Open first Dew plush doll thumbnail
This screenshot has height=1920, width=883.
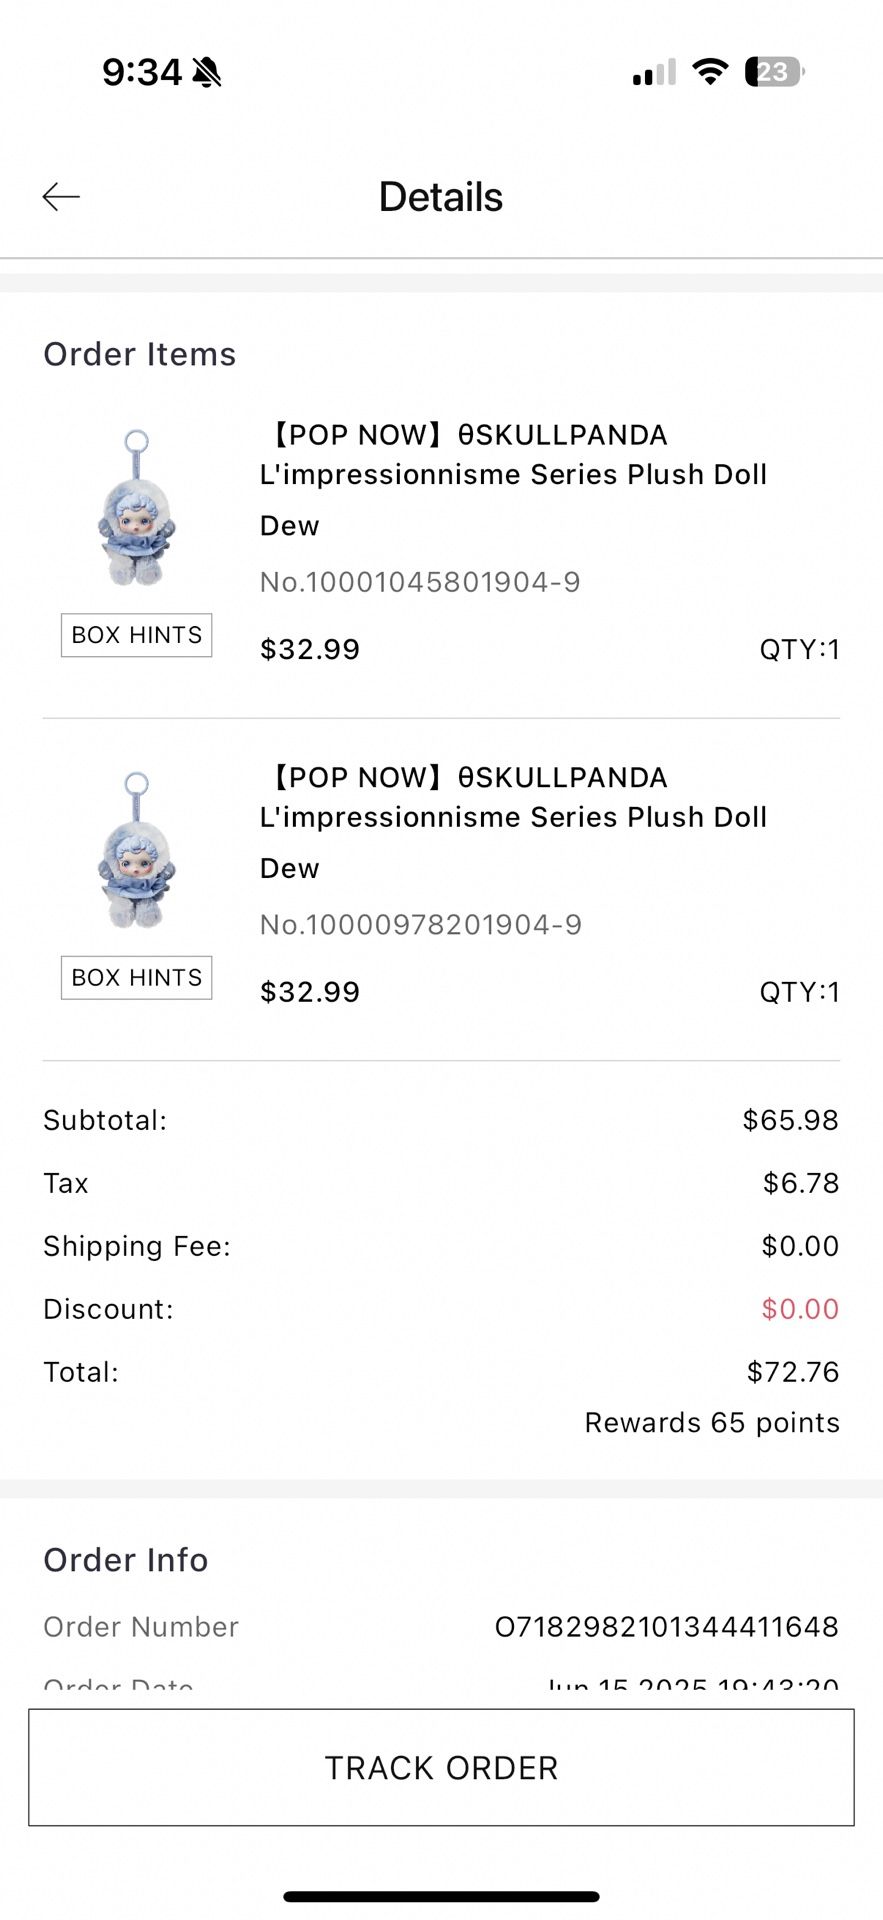137,508
